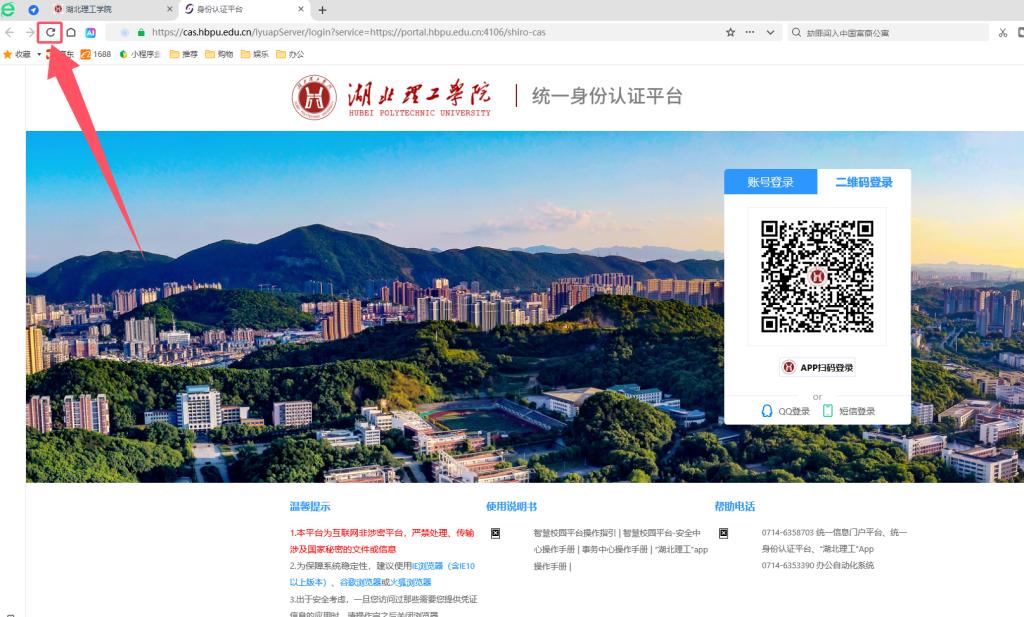Click the back navigation arrow

[10, 32]
